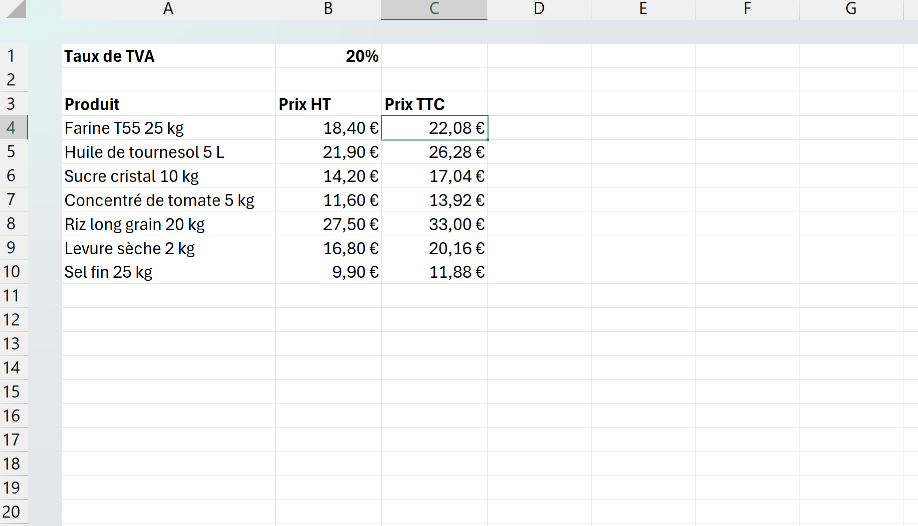Screen dimensions: 918x526
Task: Click the 11,60 € price cell
Action: (328, 200)
